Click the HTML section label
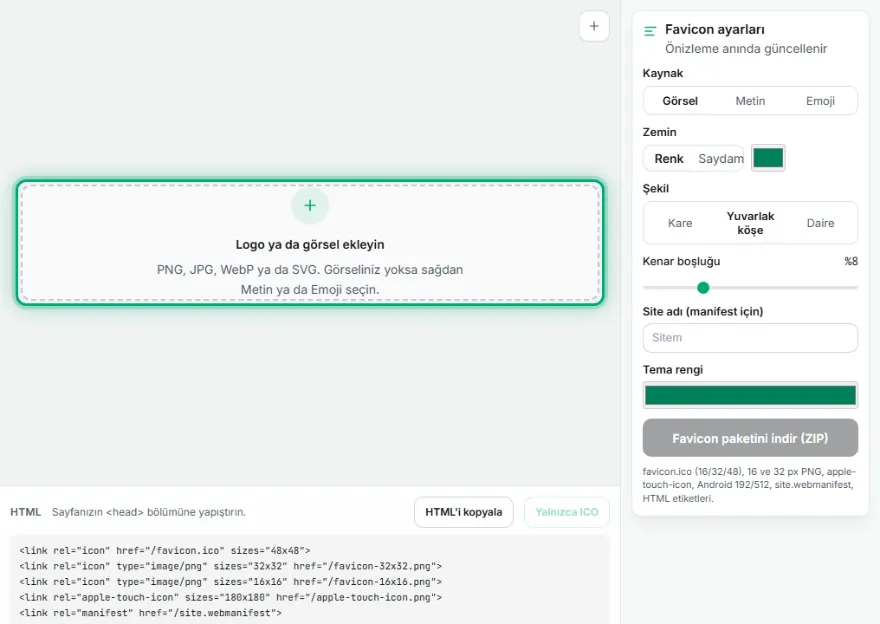 pos(25,512)
